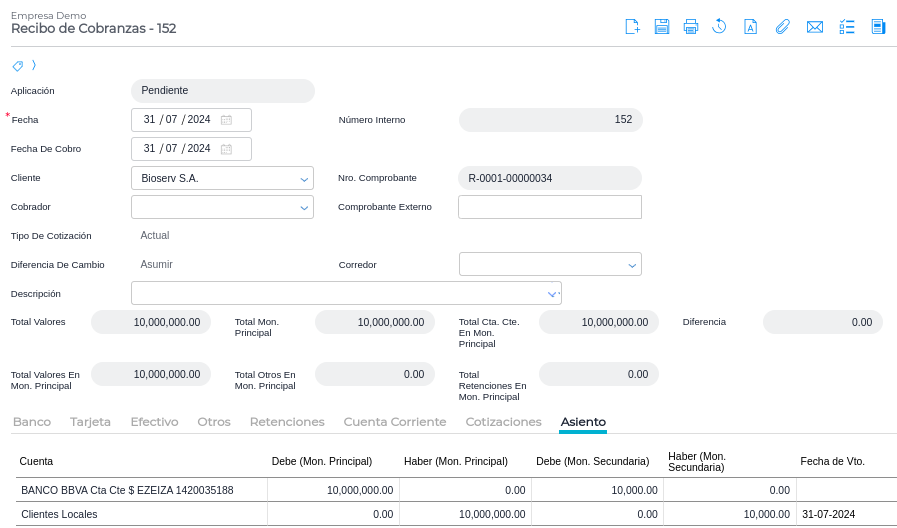
Task: Send the receipt by email envelope icon
Action: click(815, 27)
